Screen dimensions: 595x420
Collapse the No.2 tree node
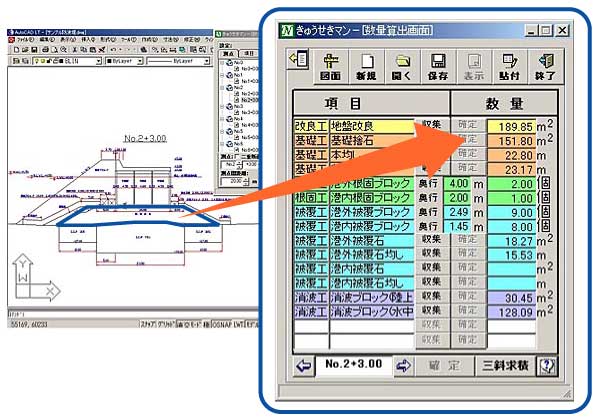click(223, 88)
